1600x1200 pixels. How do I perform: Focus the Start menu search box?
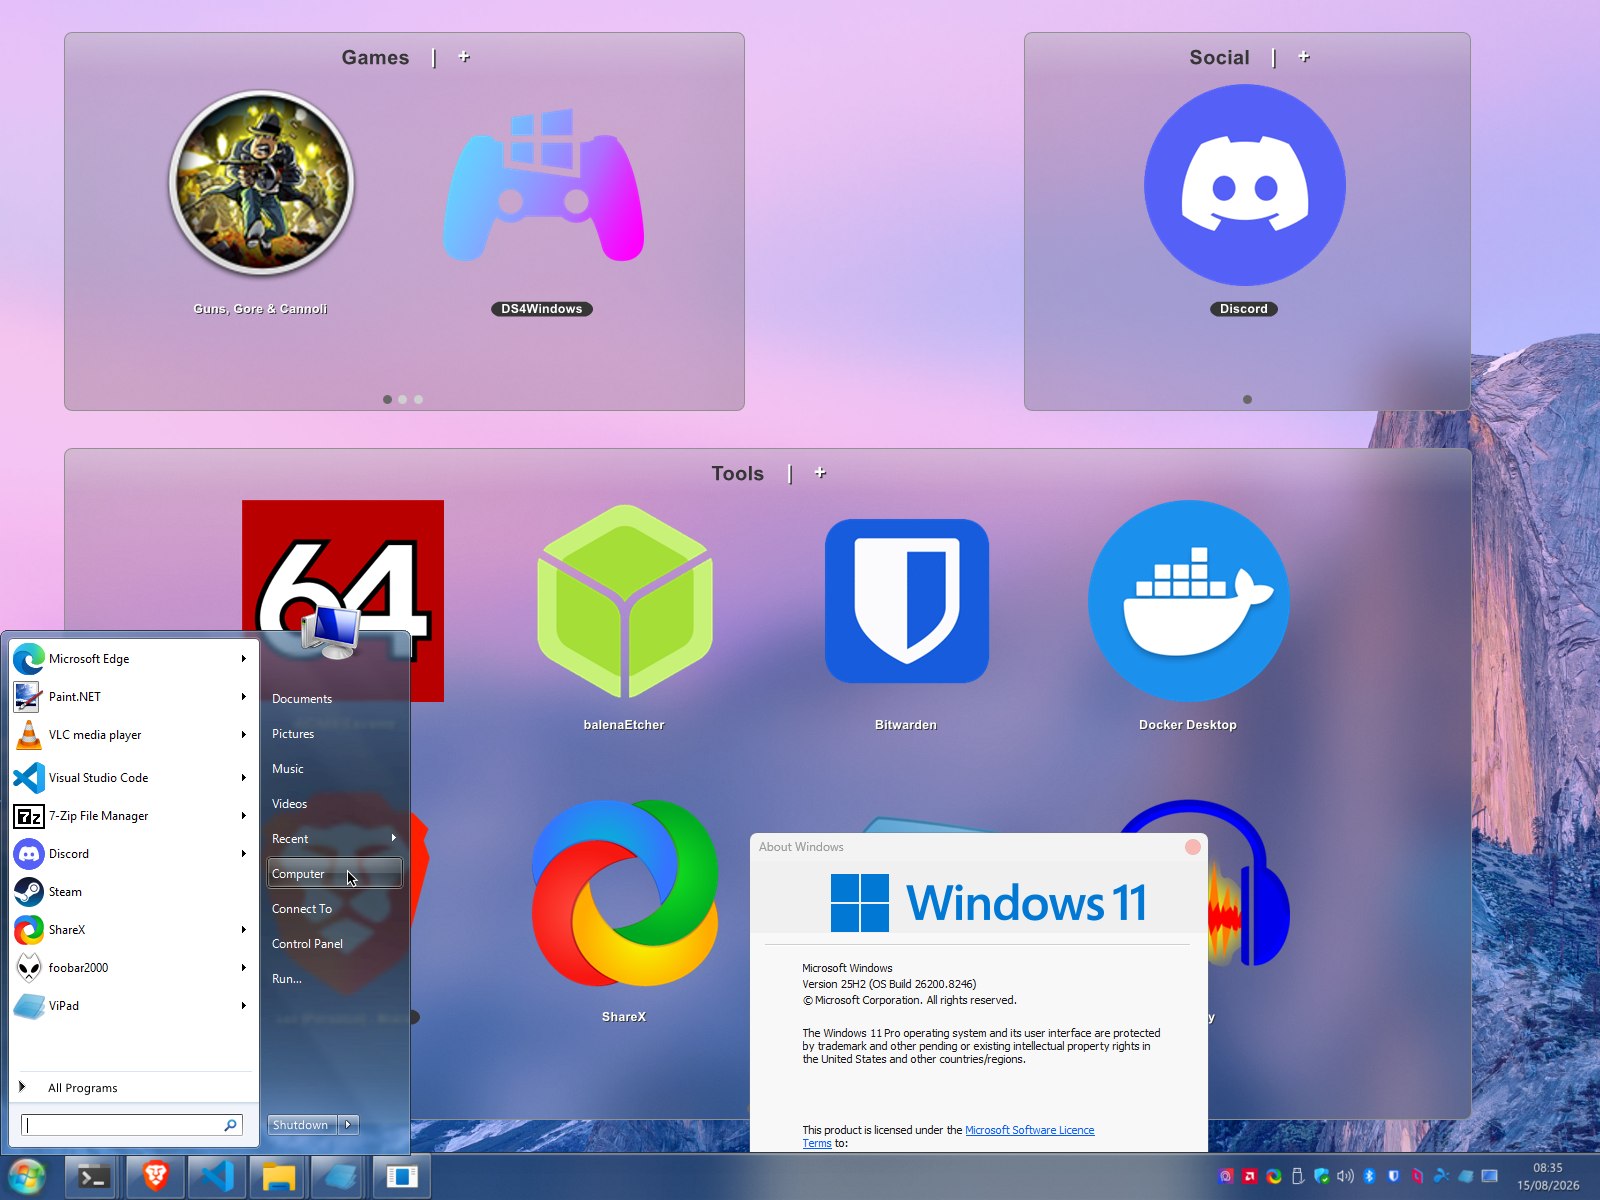[132, 1125]
